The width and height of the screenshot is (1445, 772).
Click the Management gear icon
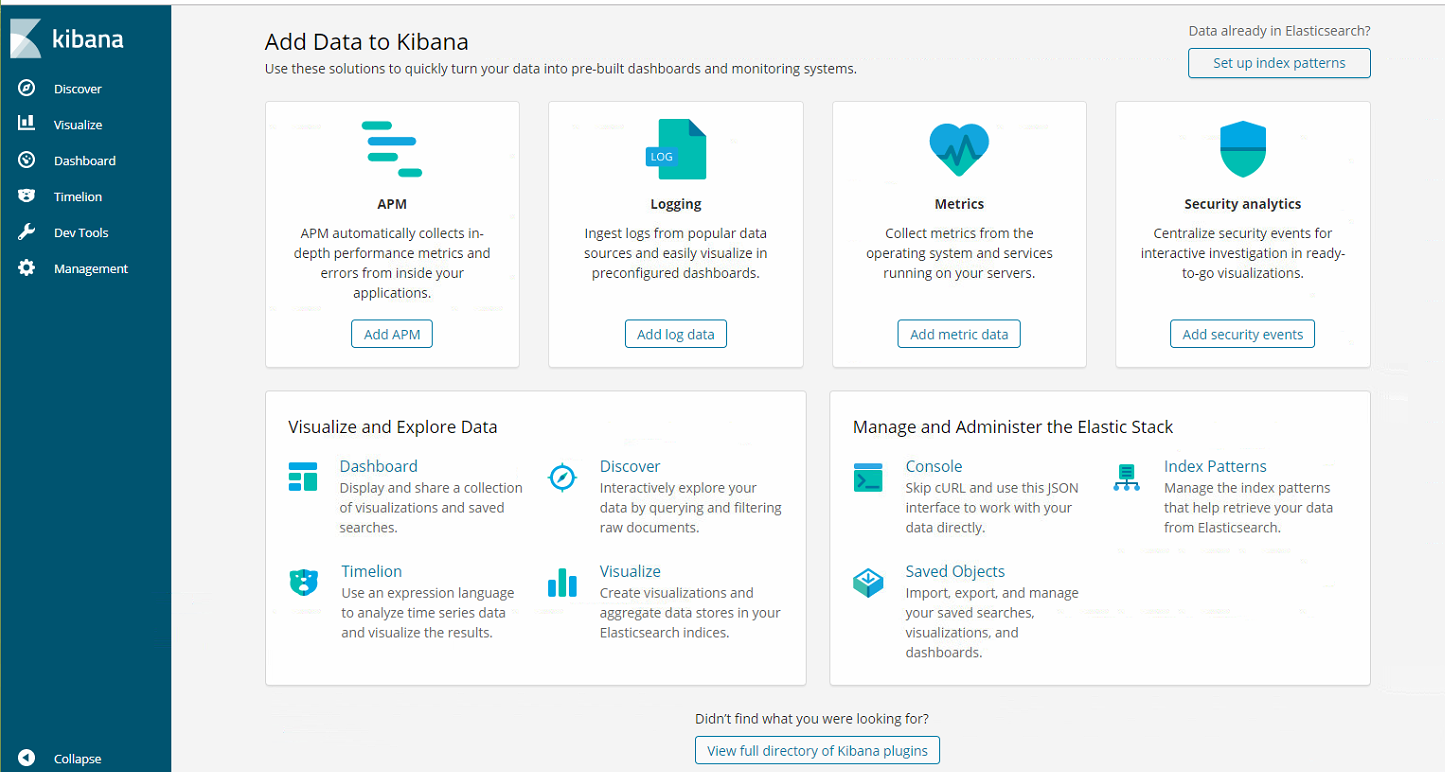pos(27,268)
